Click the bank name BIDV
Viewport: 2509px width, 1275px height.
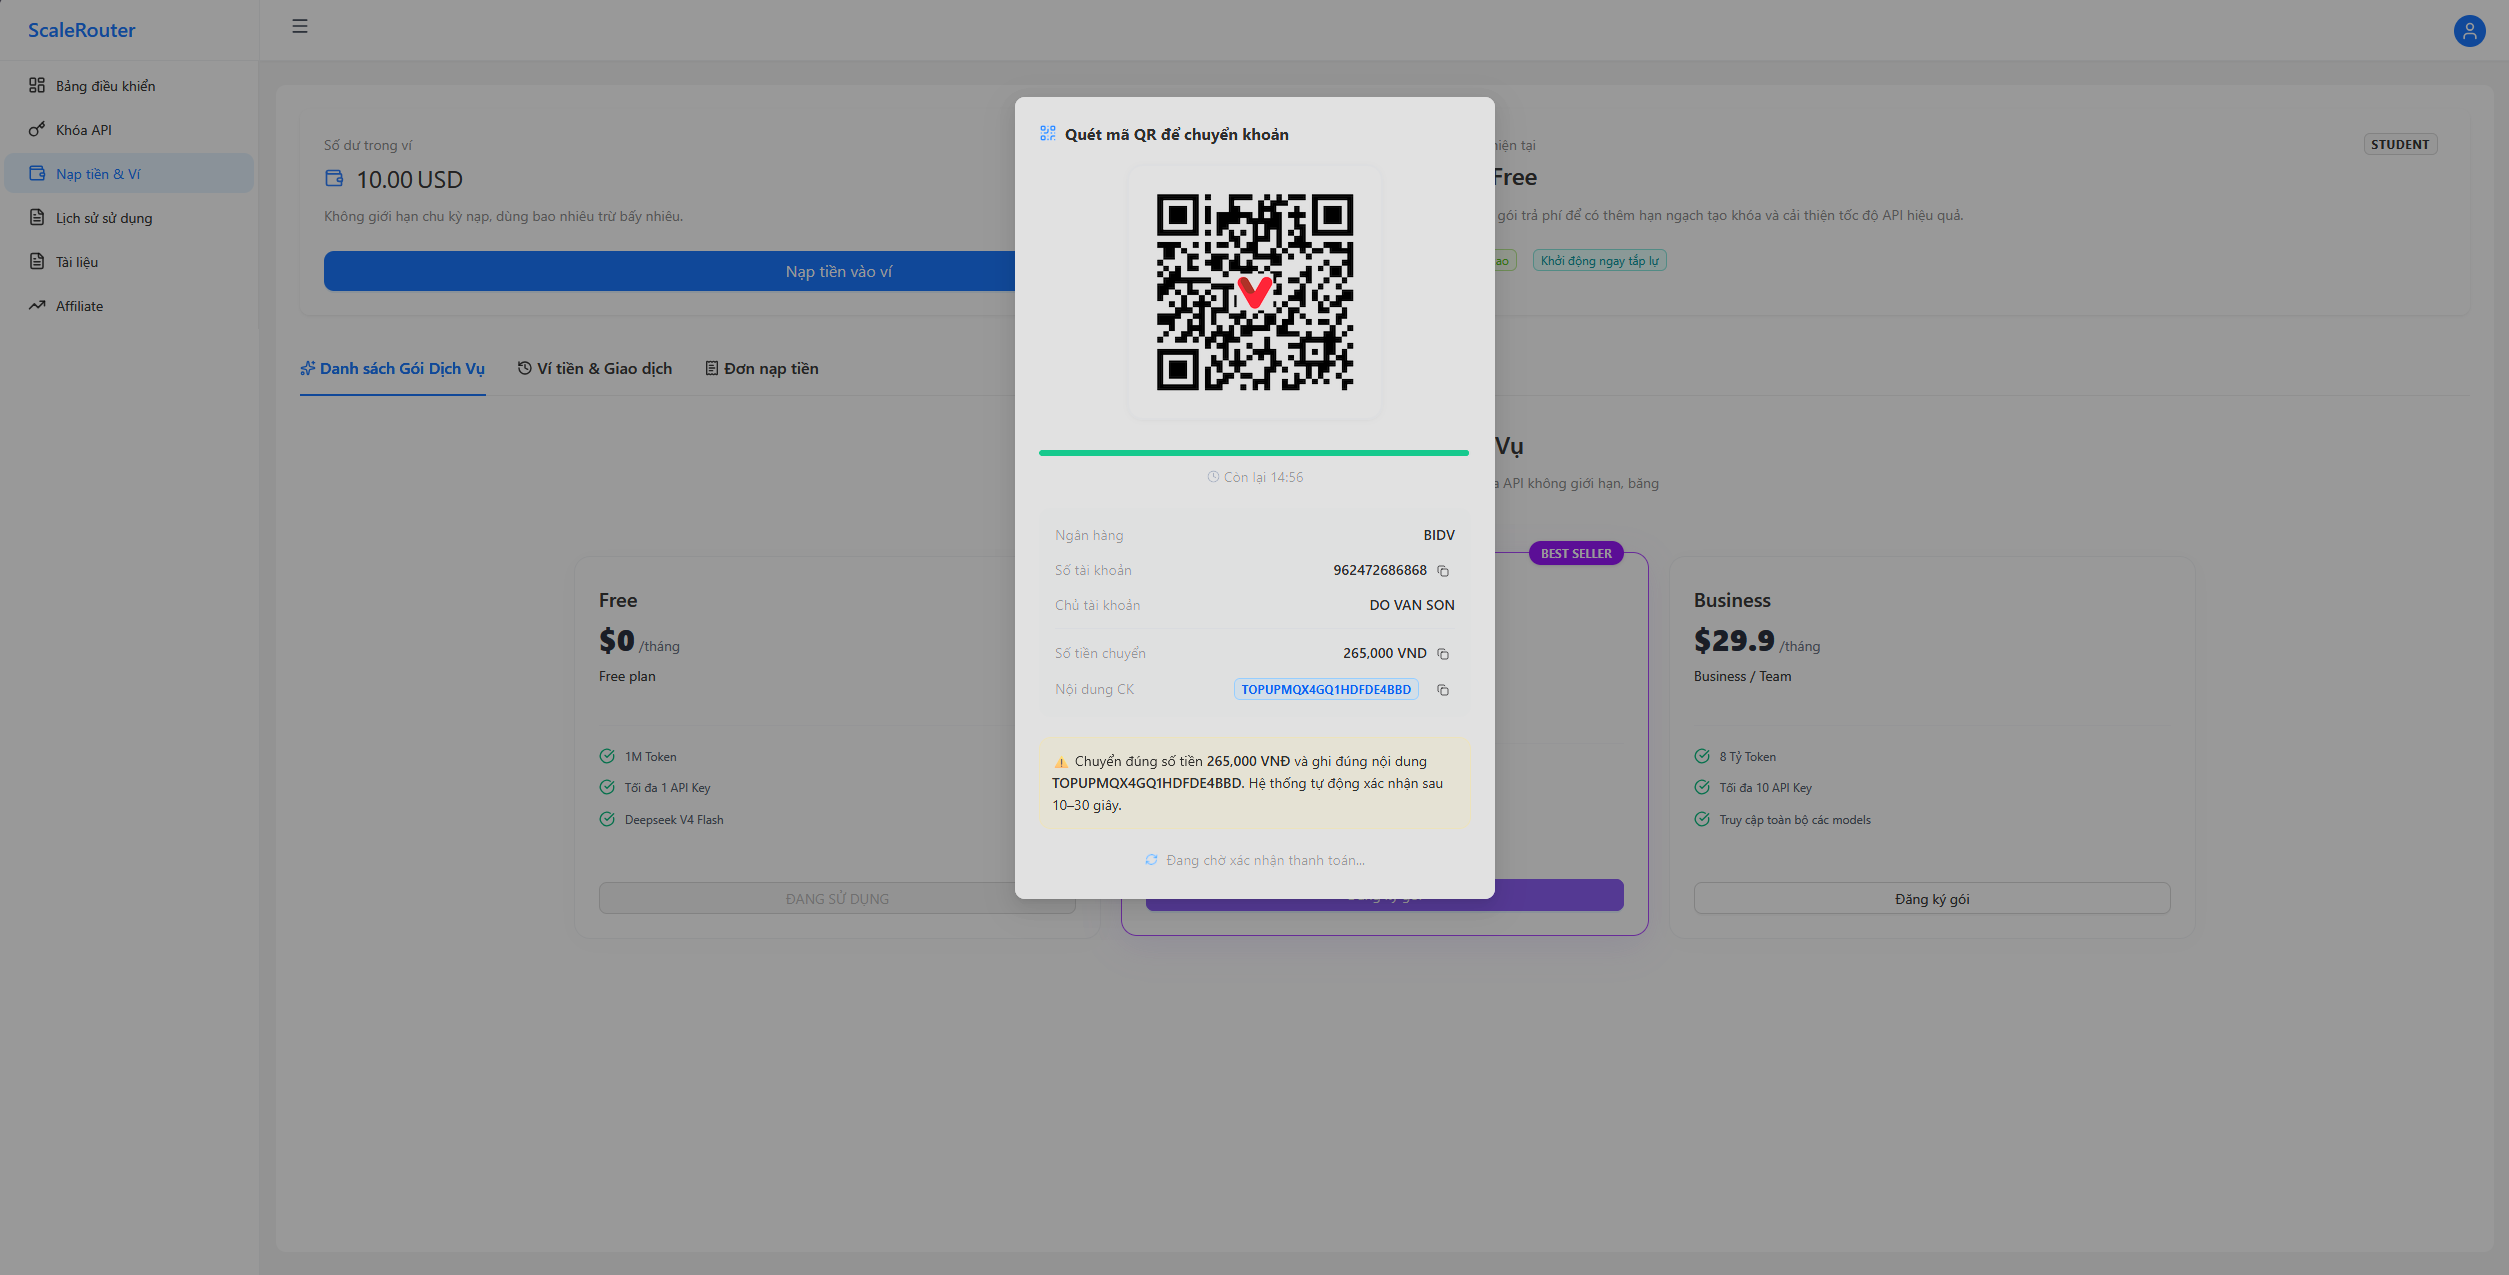1439,536
